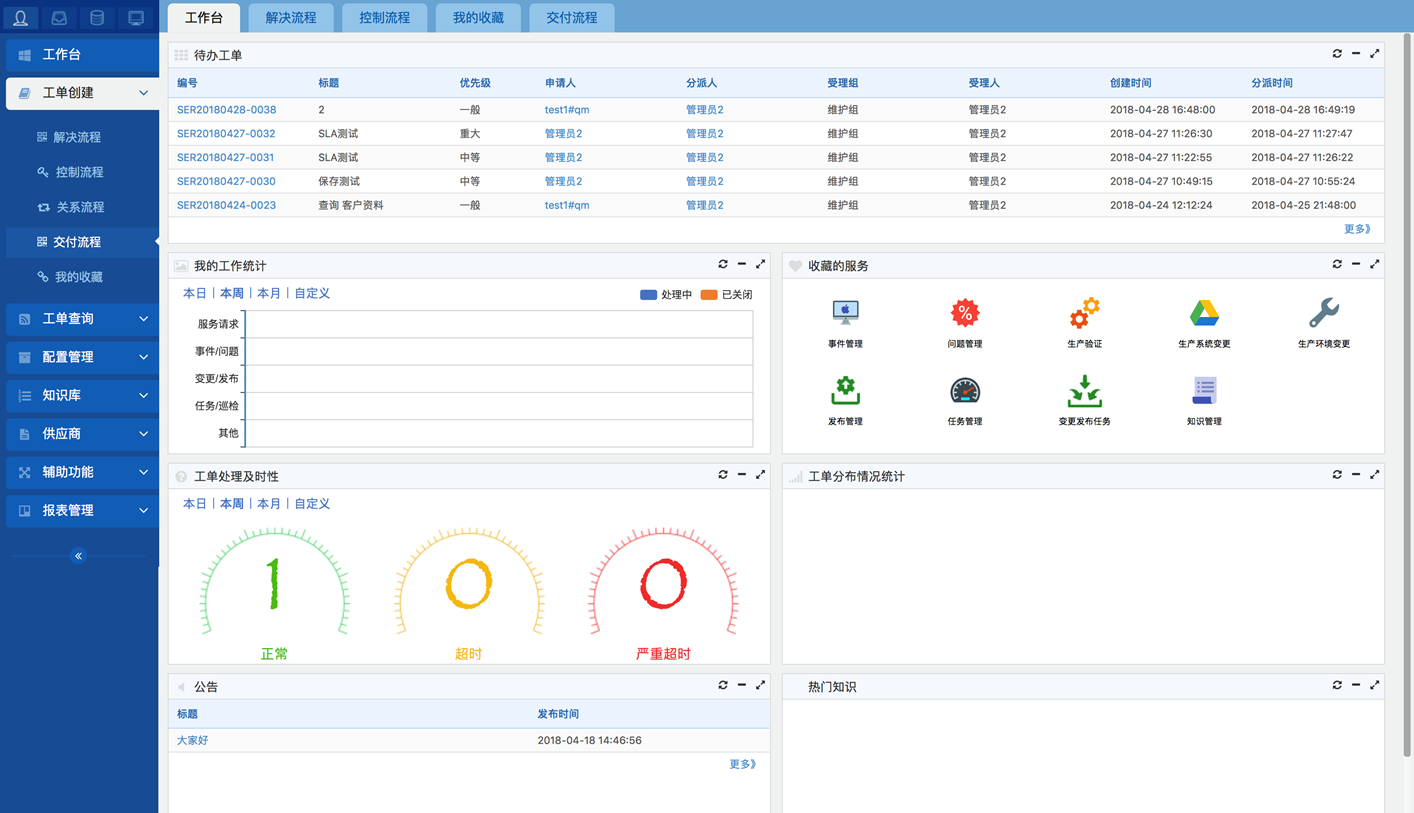Select 交付流程 in the sidebar submenu
The image size is (1414, 813).
point(77,242)
